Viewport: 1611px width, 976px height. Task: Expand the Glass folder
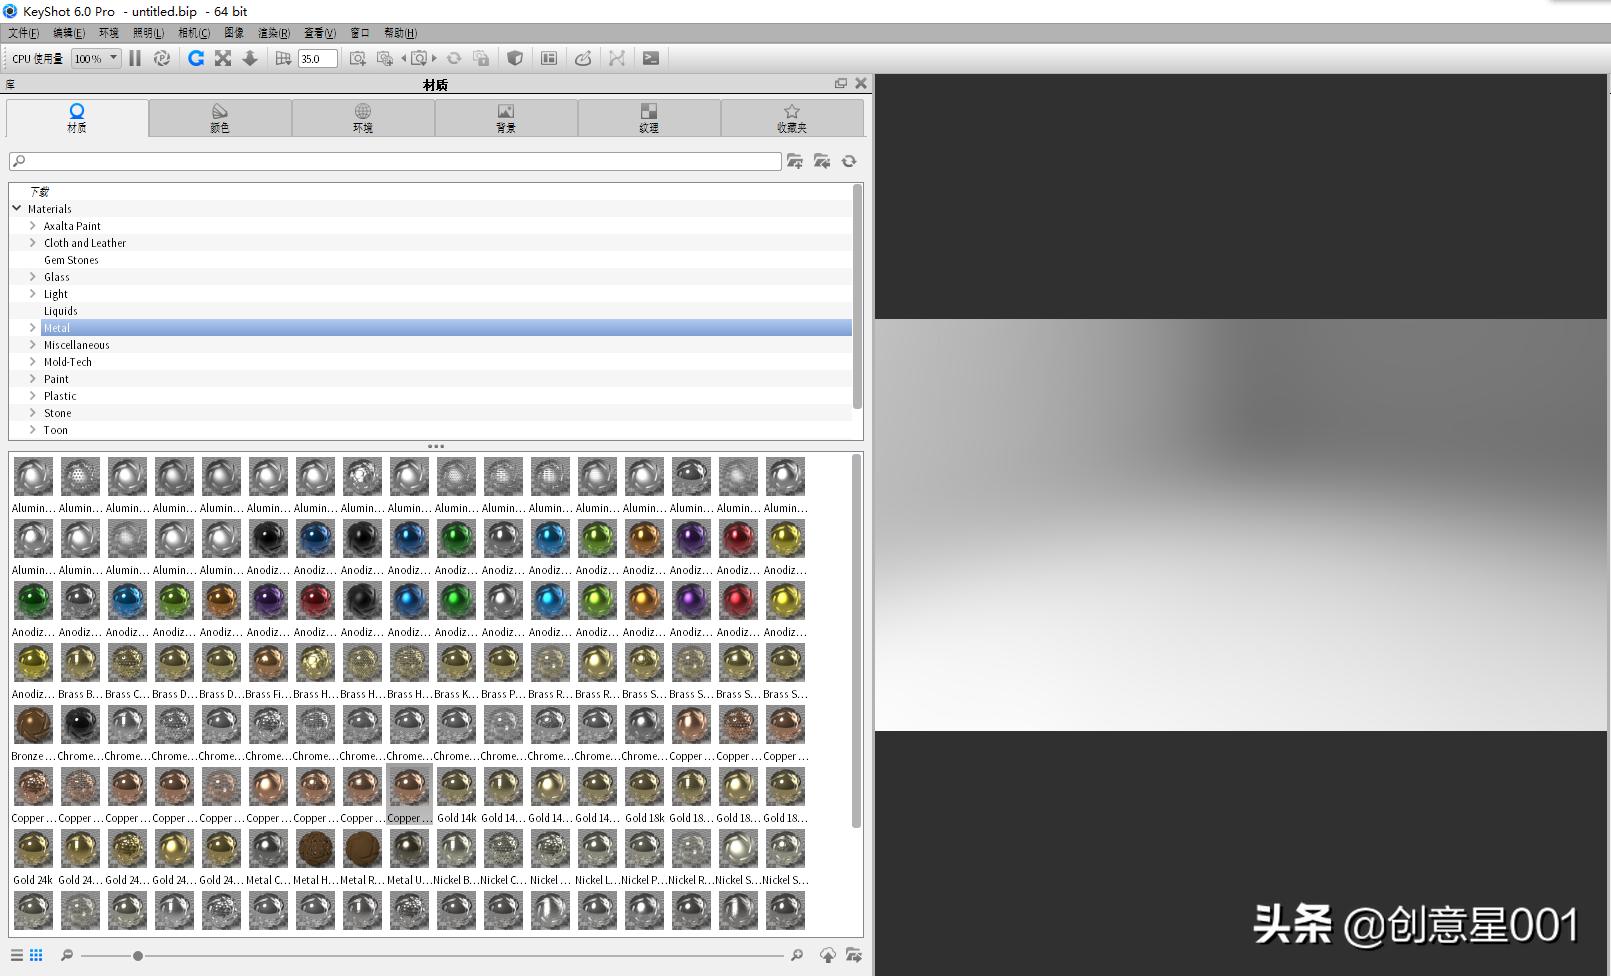tap(33, 277)
